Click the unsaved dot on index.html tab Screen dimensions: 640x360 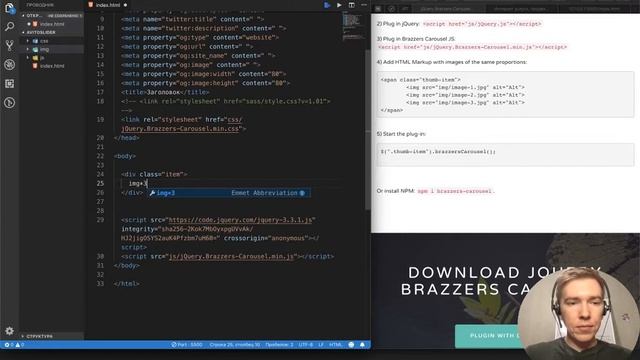point(125,5)
